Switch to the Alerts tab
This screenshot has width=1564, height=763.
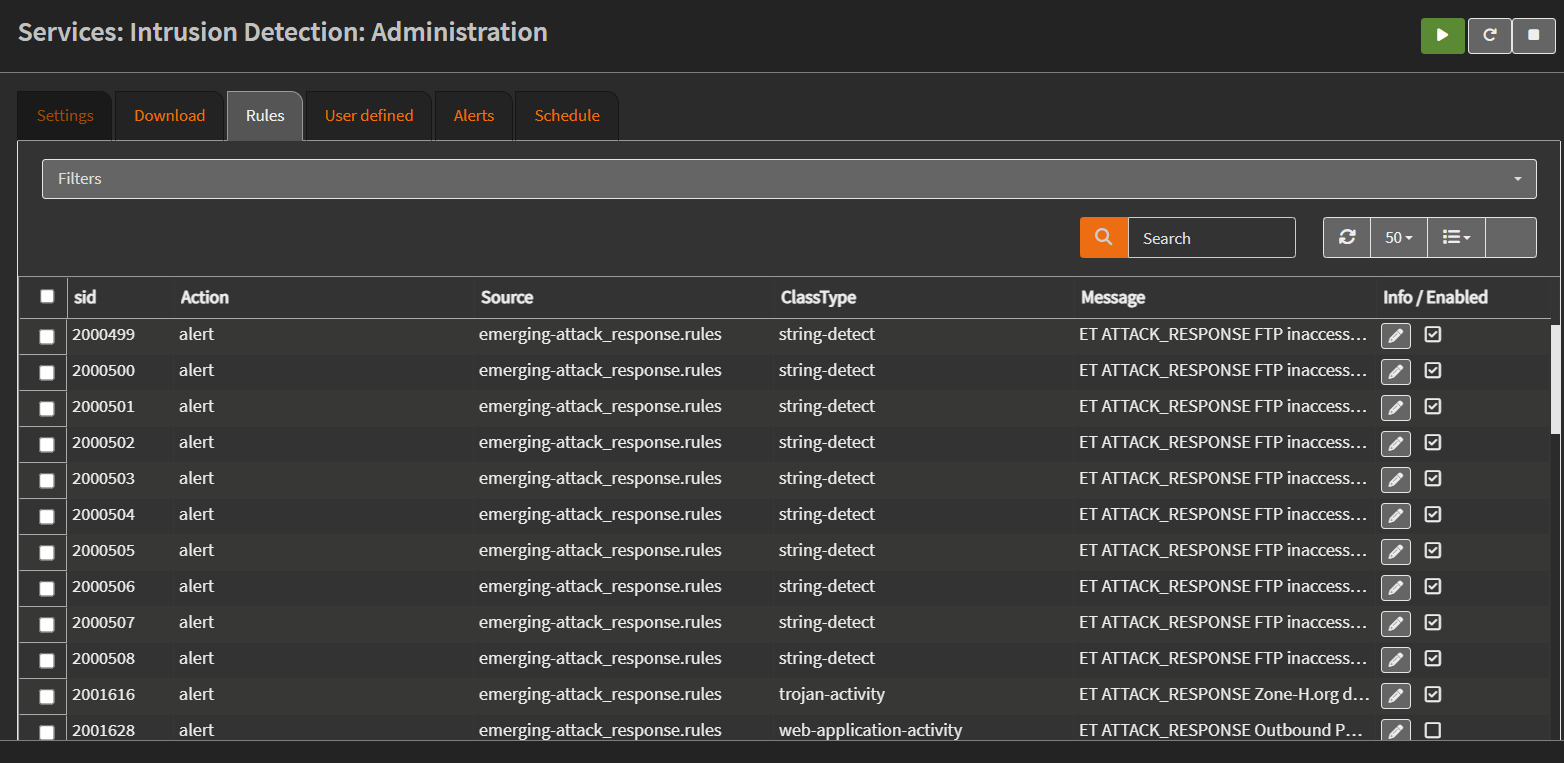473,116
